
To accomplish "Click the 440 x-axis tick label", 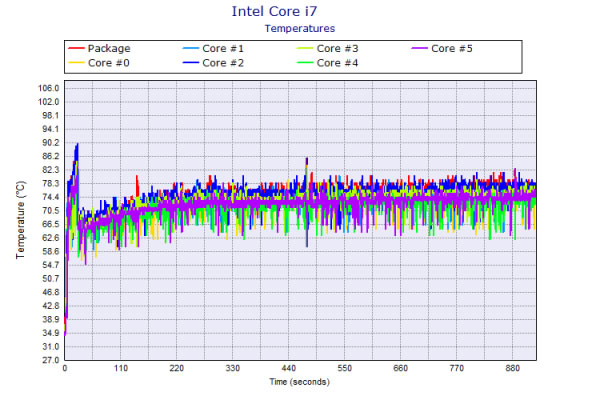I will point(289,368).
